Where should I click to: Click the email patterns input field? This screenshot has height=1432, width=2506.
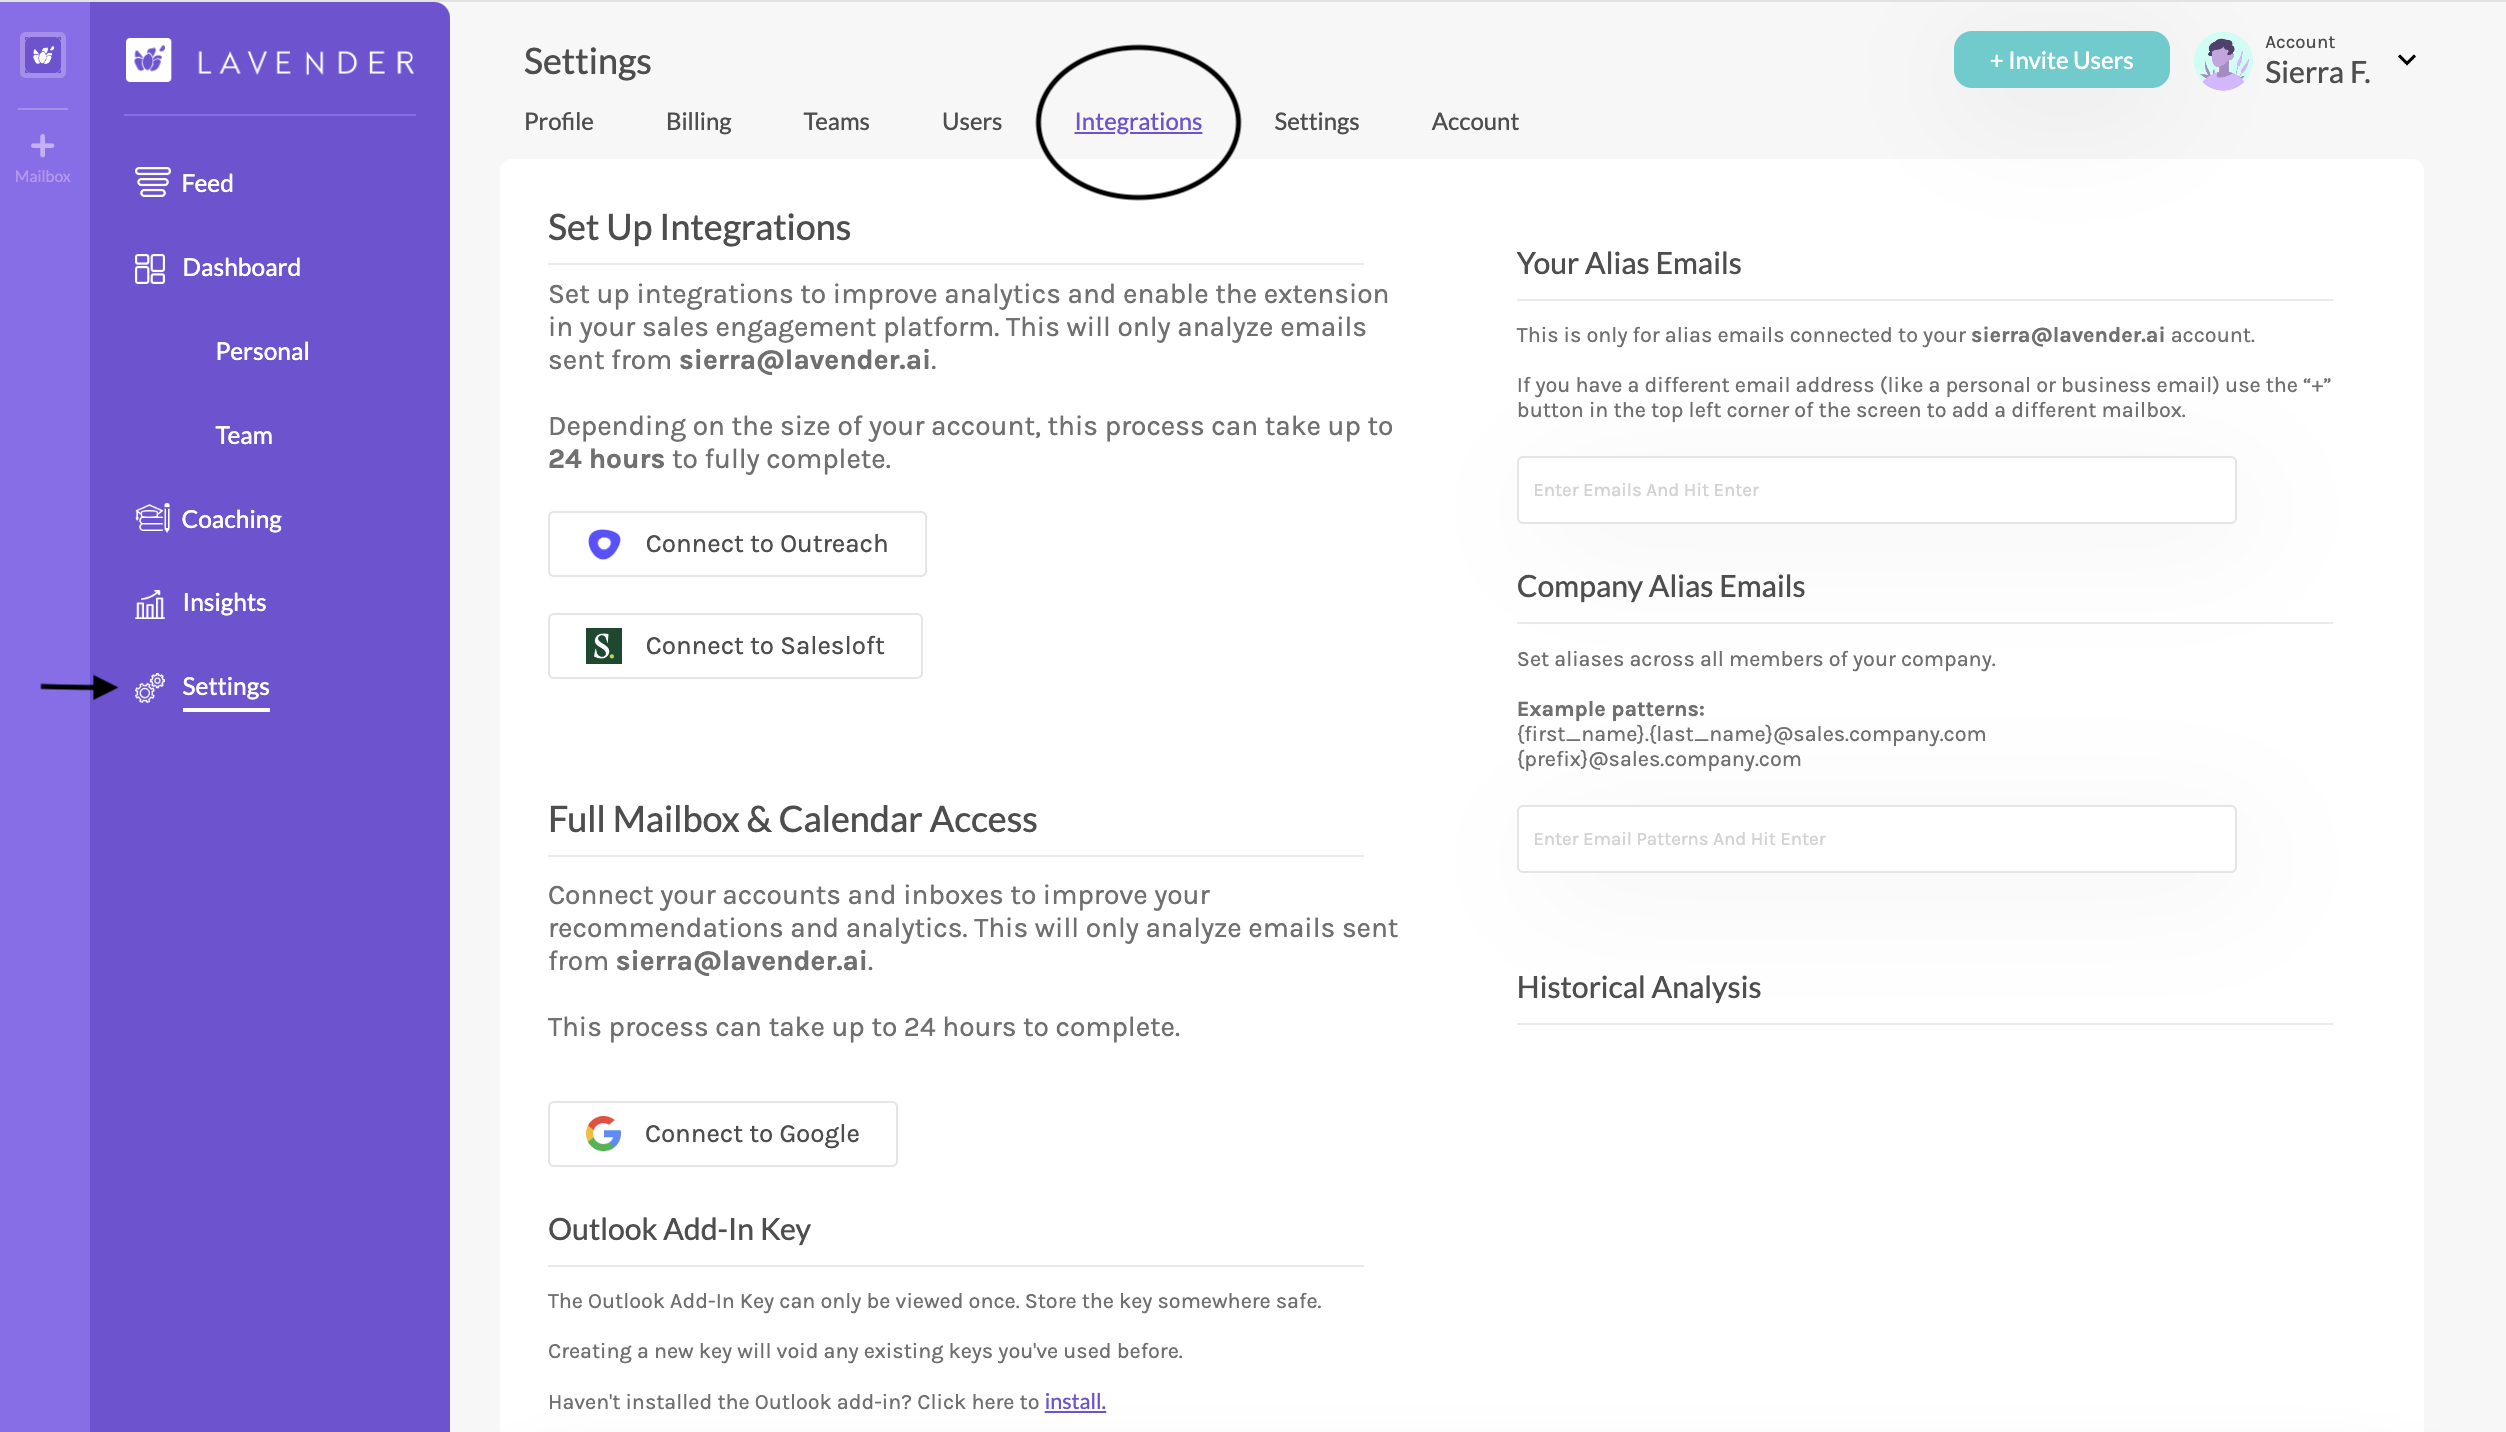click(x=1875, y=839)
